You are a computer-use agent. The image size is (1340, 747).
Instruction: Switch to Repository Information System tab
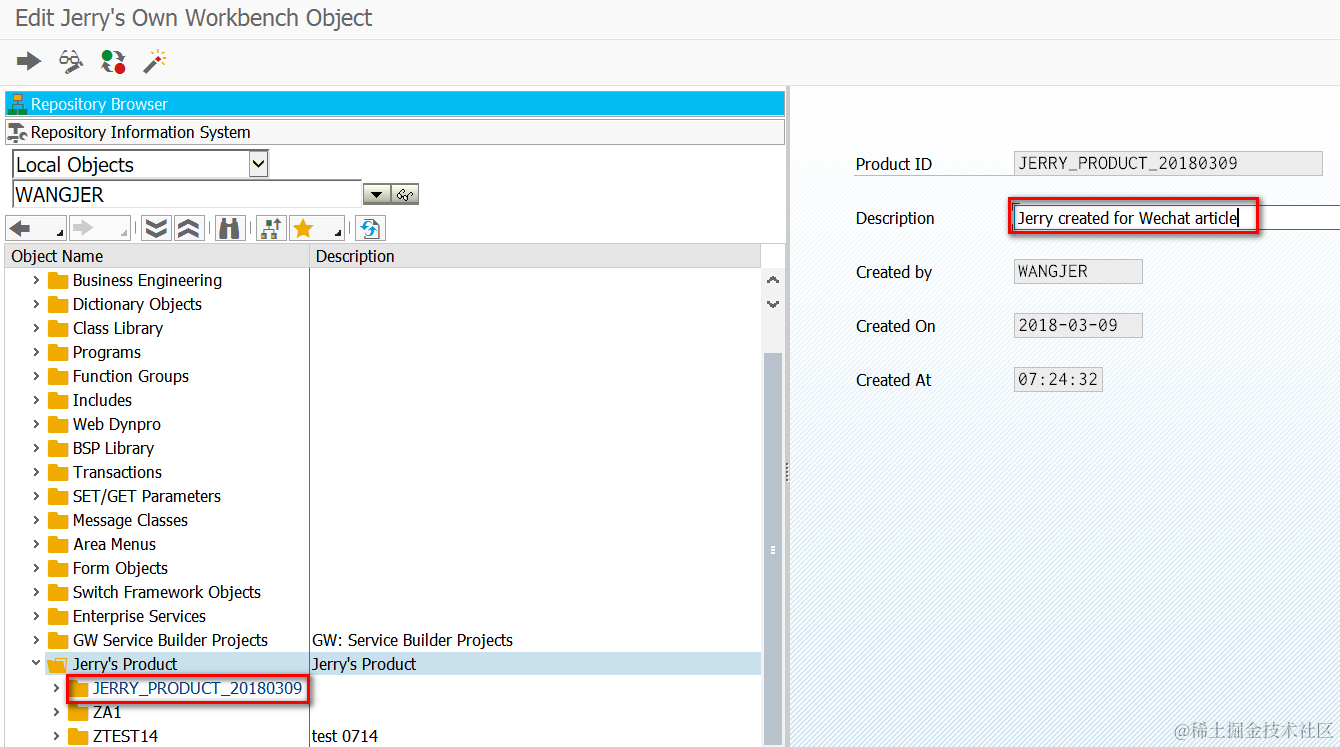point(395,132)
